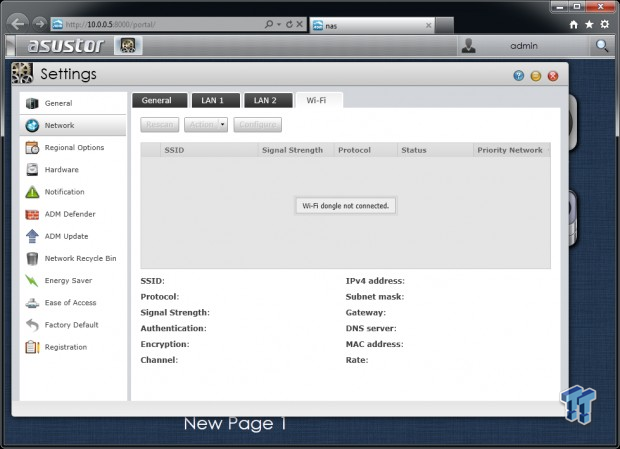Click the refresh icon in address bar
620x449 pixels.
coord(289,24)
